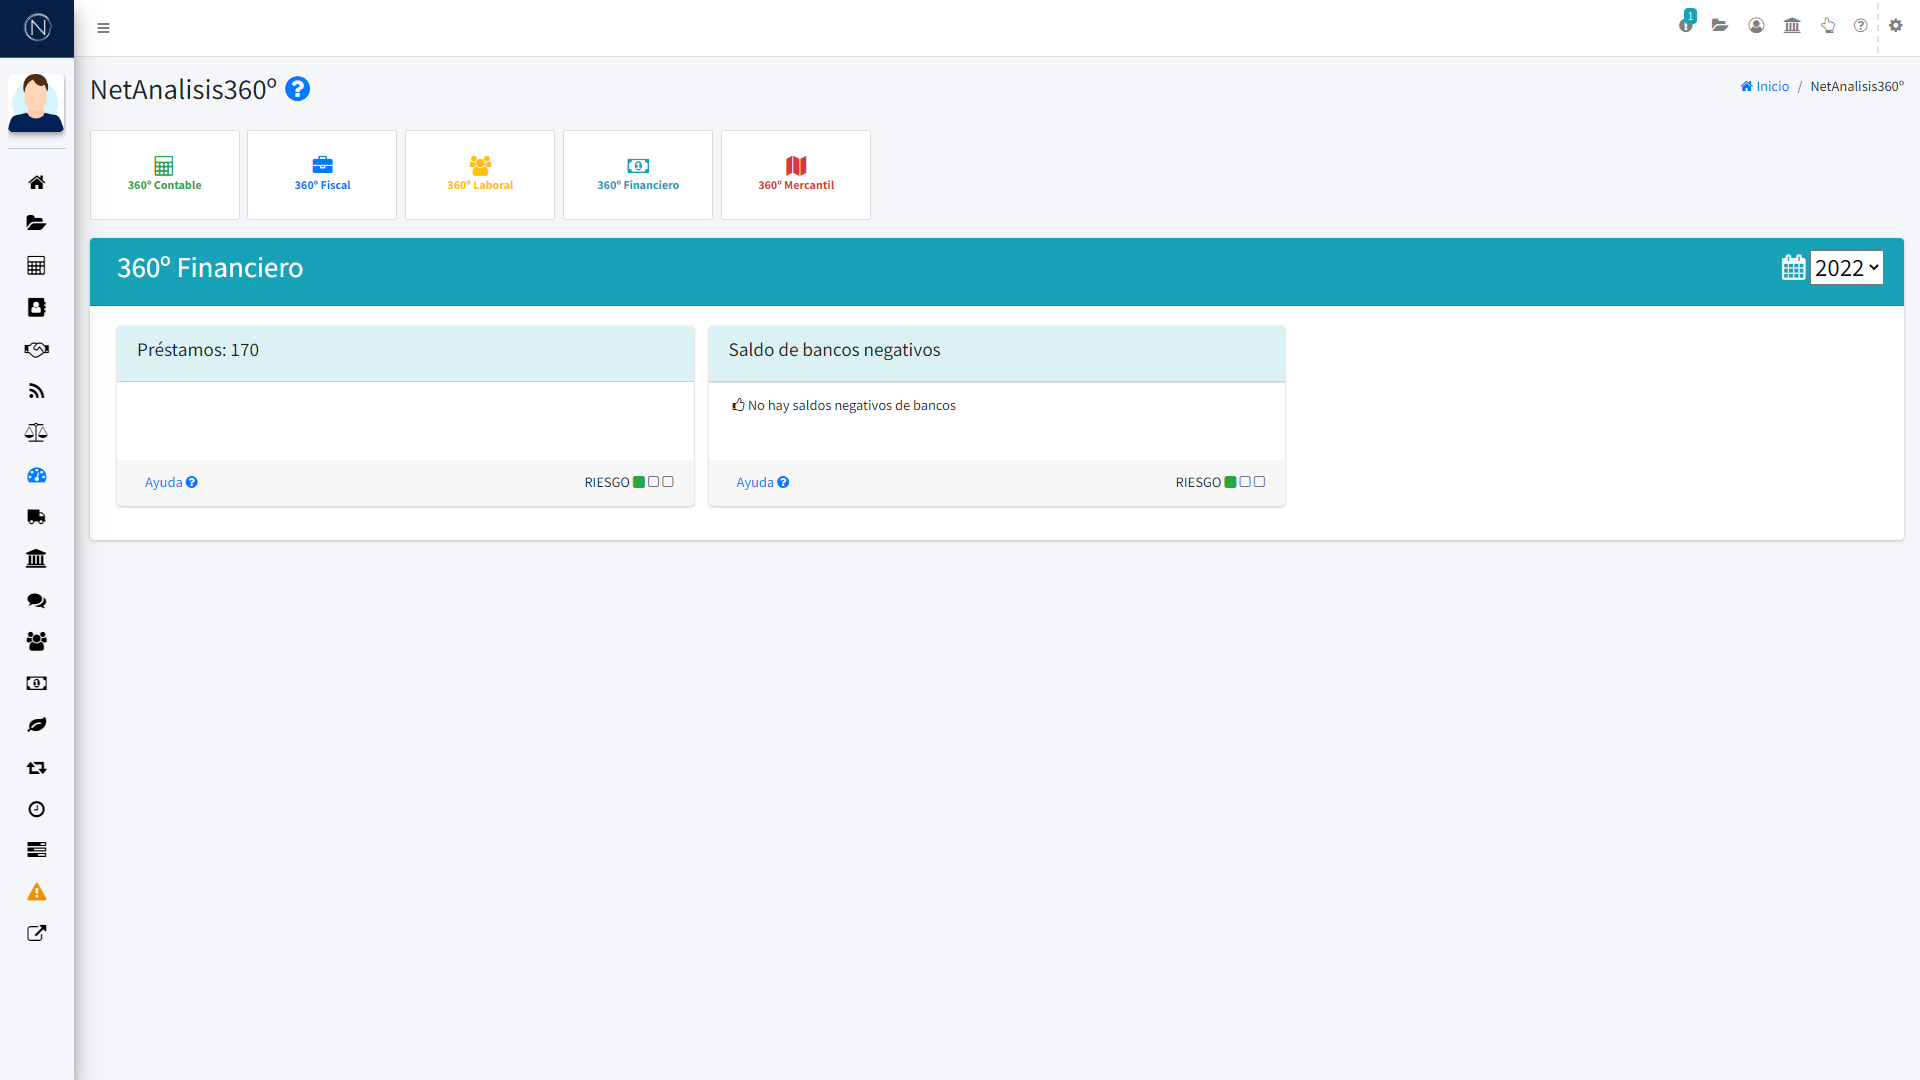The image size is (1920, 1080).
Task: Open the orange warning triangle icon
Action: (x=36, y=892)
